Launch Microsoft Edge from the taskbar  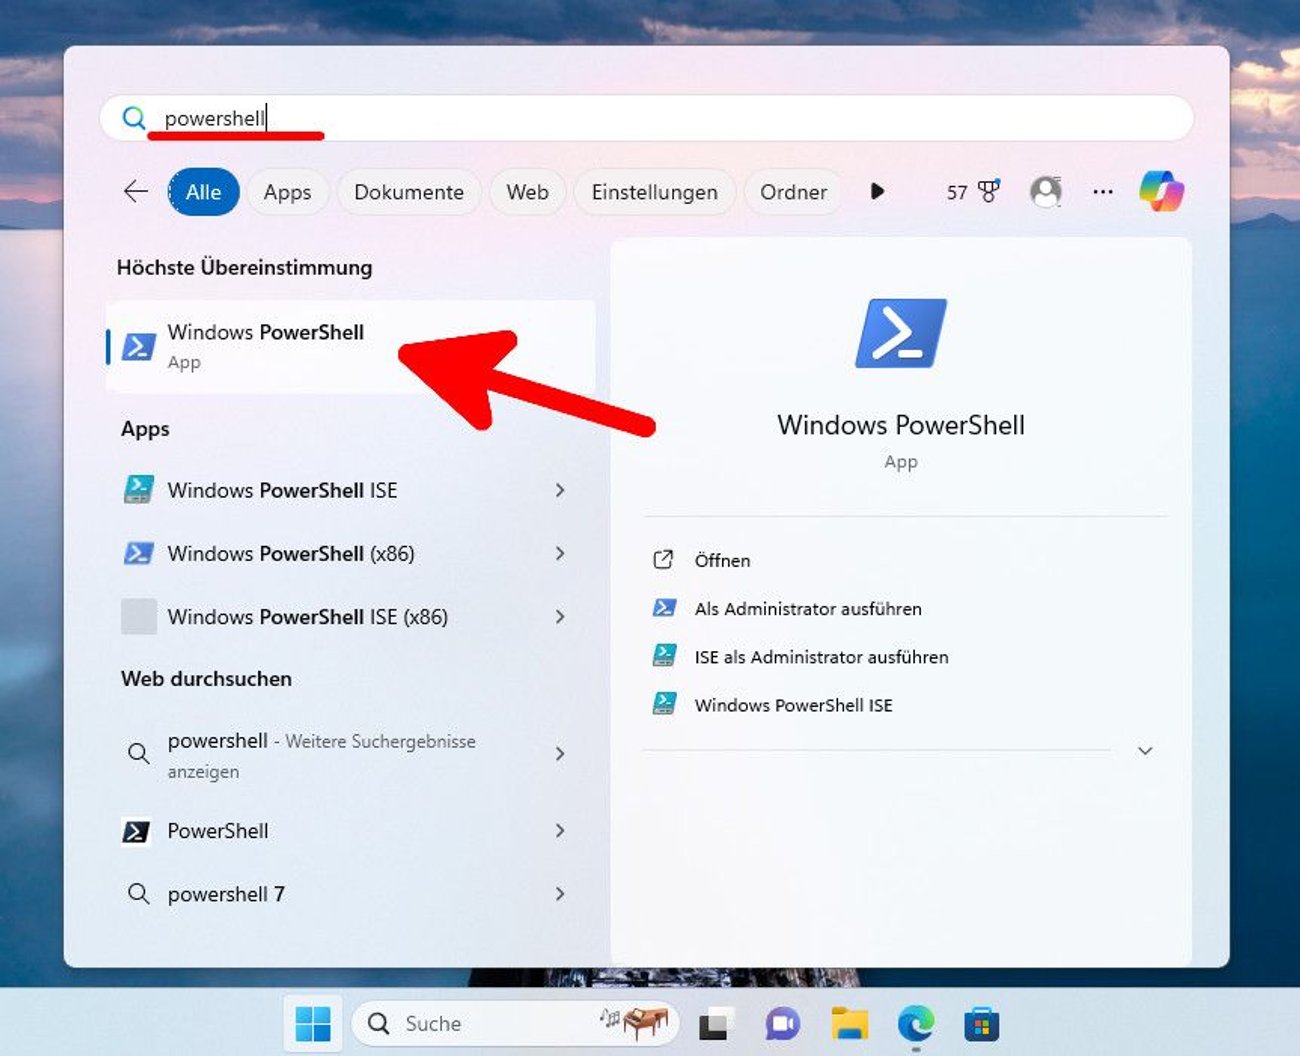pos(916,1023)
